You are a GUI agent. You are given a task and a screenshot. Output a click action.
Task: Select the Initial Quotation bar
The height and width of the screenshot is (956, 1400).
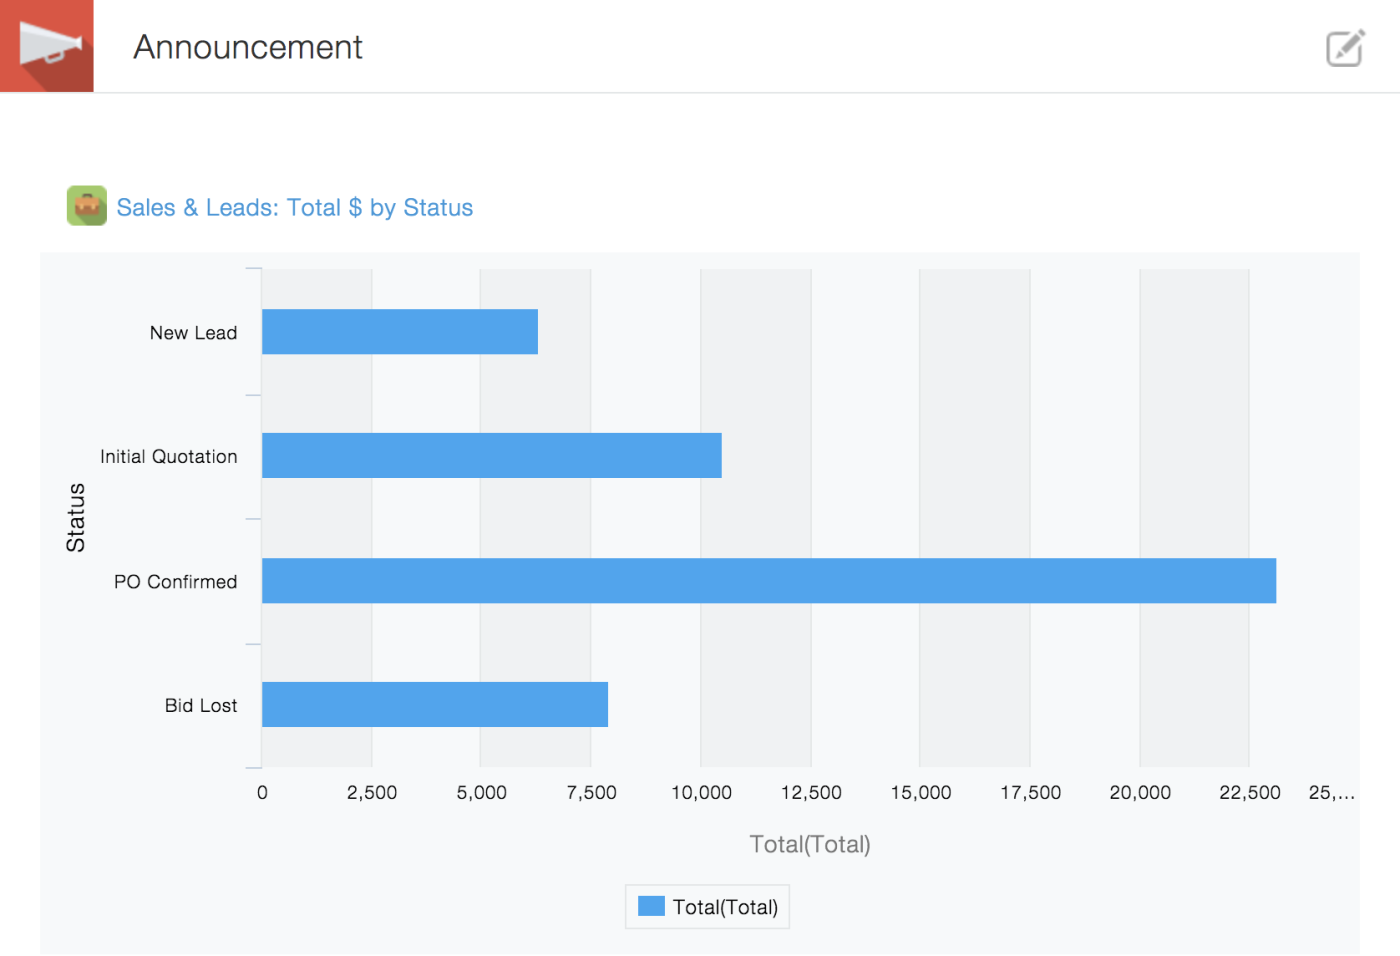492,456
